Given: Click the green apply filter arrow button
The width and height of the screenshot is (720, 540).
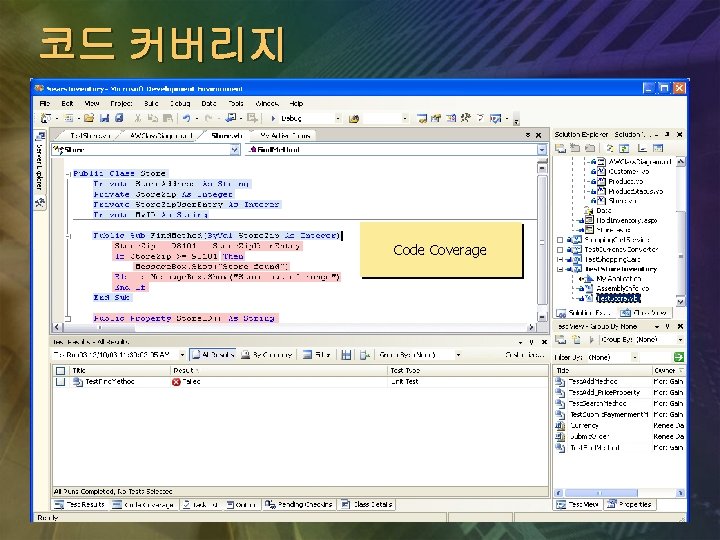Looking at the screenshot, I should pos(679,357).
